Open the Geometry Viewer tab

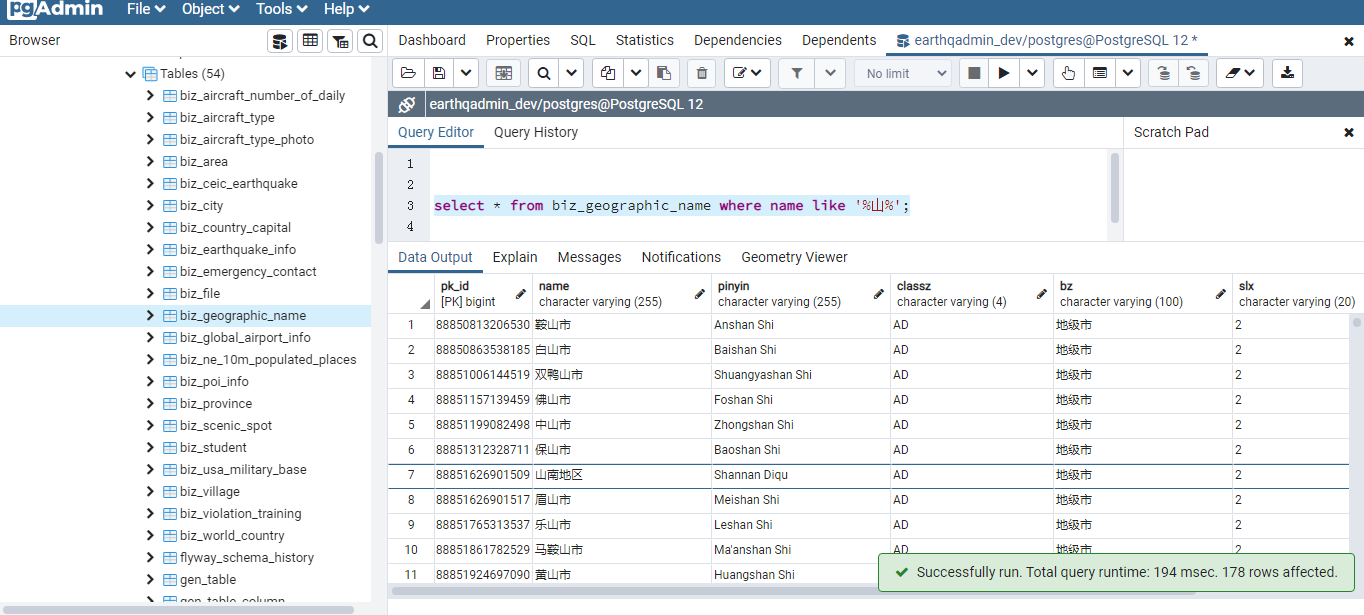(x=794, y=257)
